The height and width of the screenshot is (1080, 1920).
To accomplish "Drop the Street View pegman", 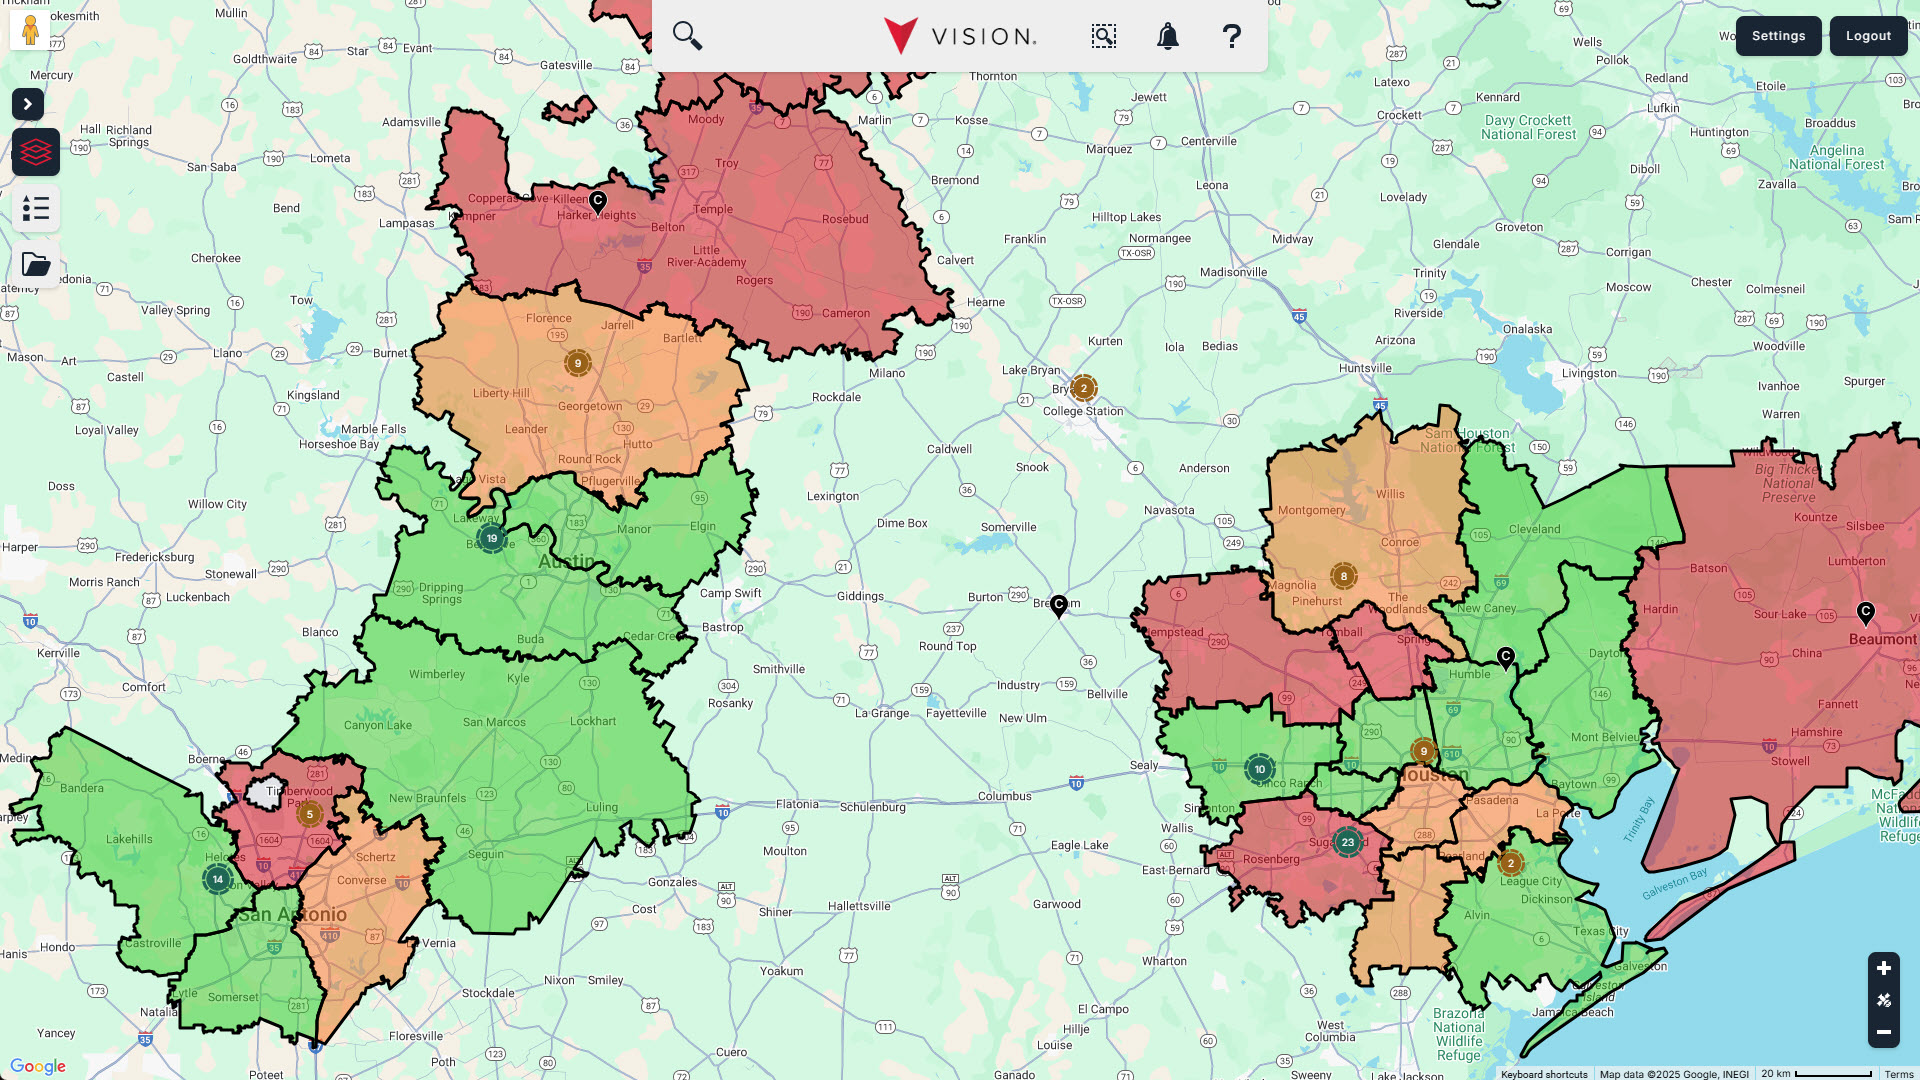I will [x=30, y=30].
